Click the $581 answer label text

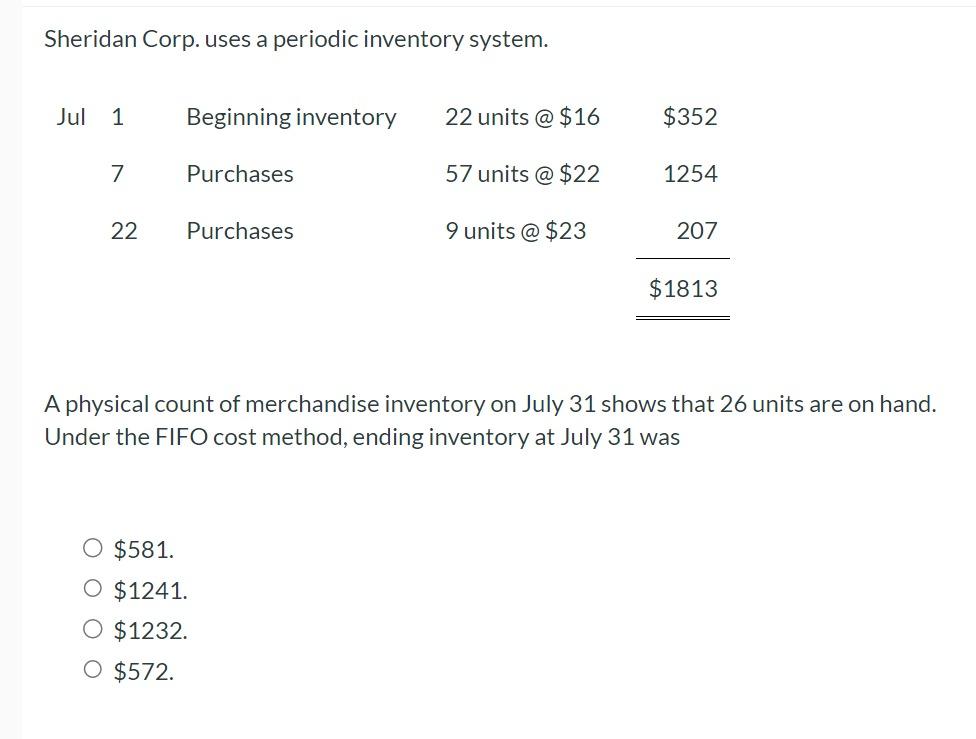[143, 549]
